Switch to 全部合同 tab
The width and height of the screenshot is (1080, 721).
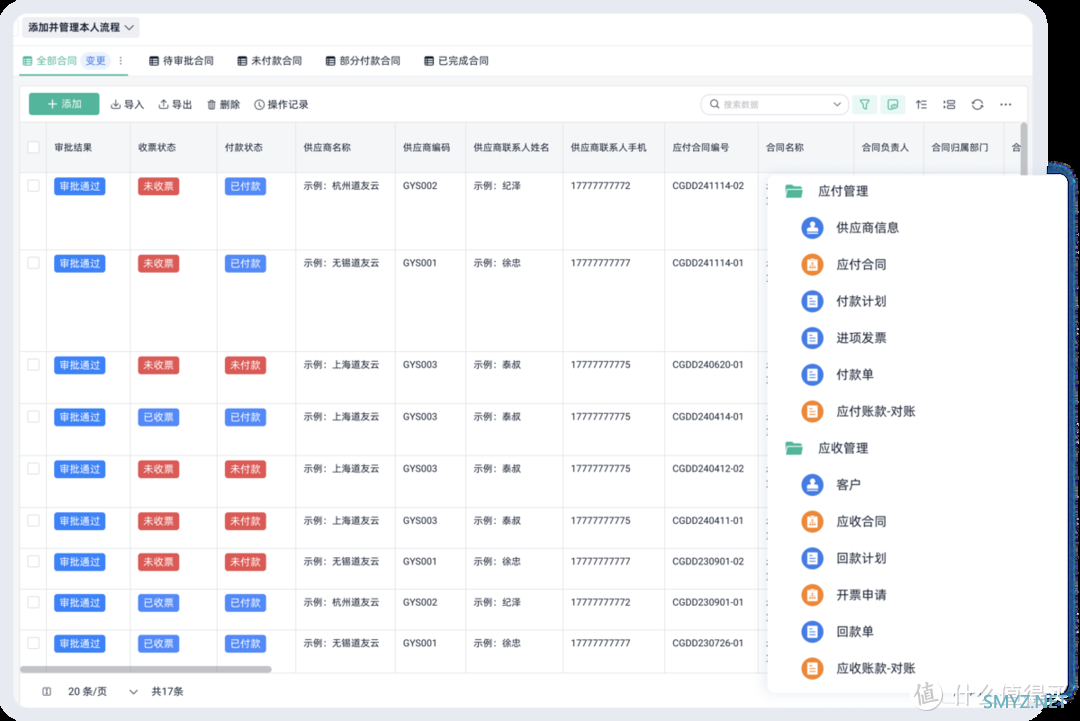coord(50,61)
